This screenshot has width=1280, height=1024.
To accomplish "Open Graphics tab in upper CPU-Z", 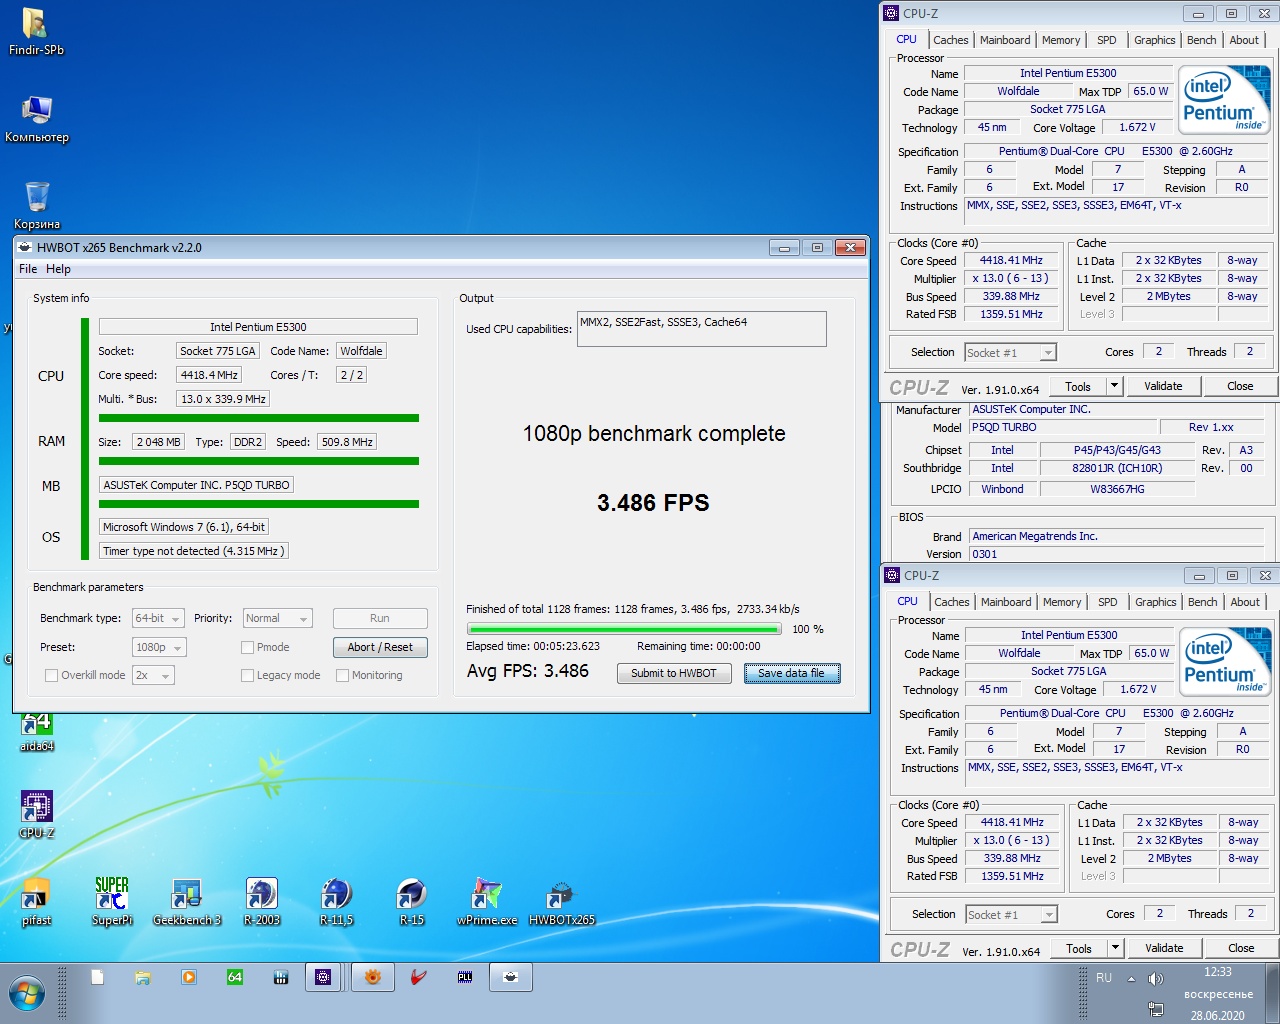I will point(1155,40).
